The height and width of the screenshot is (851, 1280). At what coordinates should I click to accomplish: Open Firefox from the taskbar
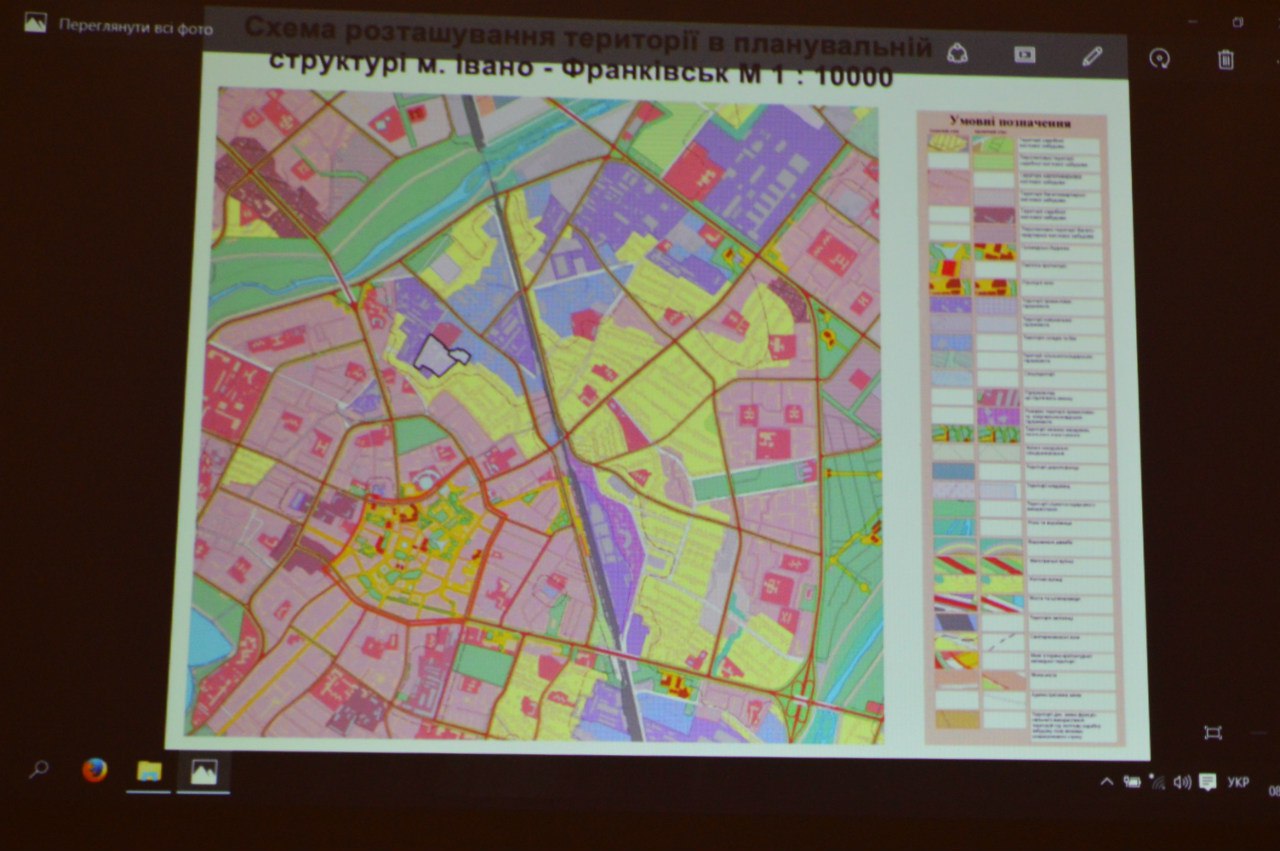(95, 770)
